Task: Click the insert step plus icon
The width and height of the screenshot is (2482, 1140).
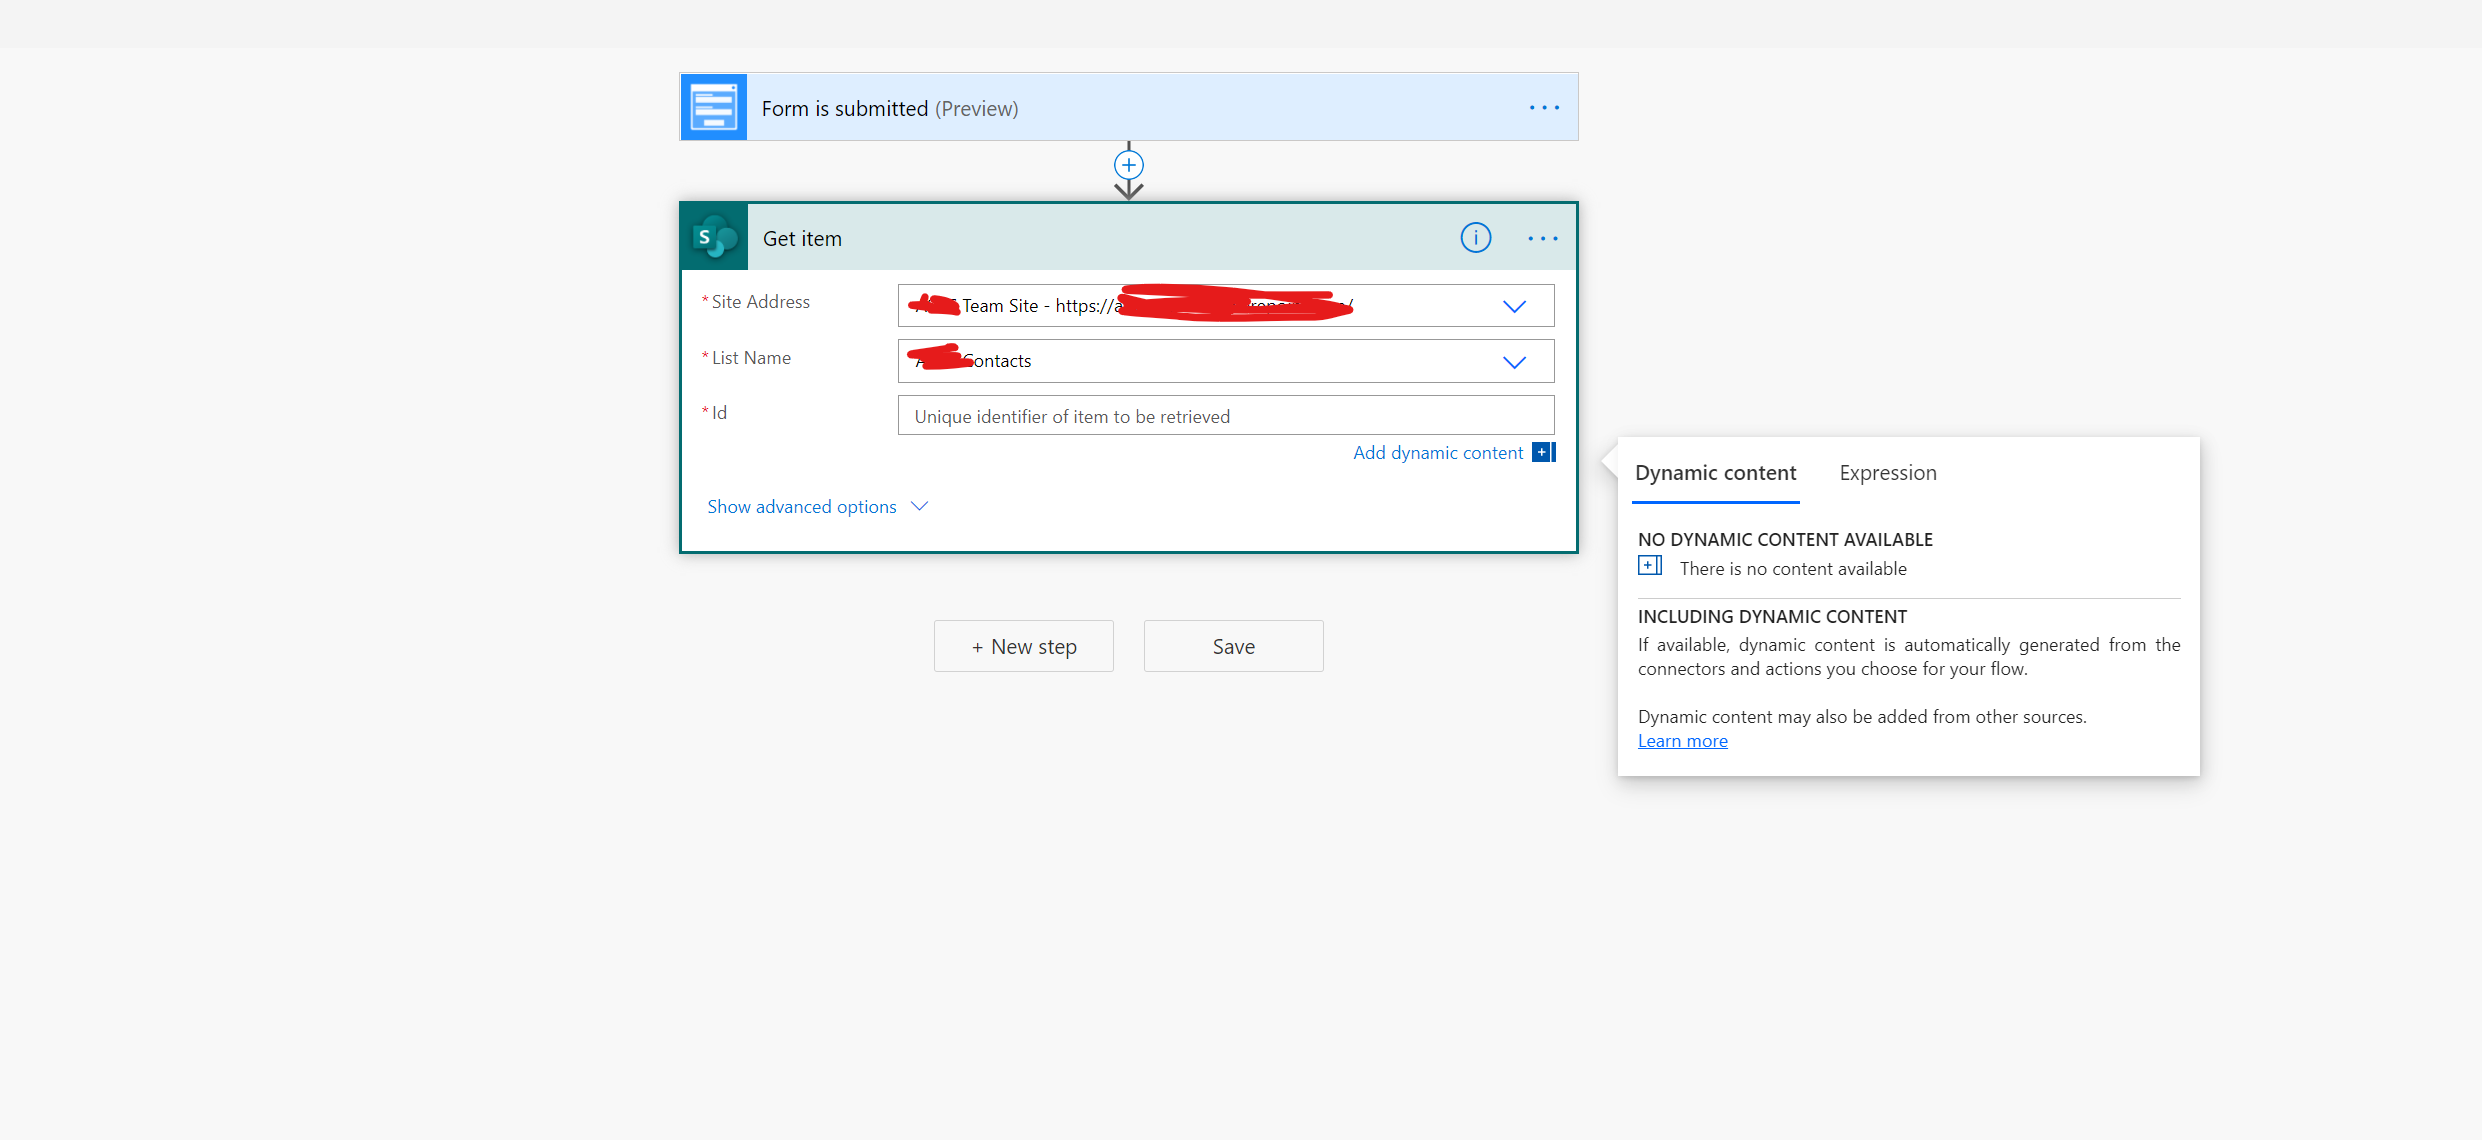Action: [1128, 165]
